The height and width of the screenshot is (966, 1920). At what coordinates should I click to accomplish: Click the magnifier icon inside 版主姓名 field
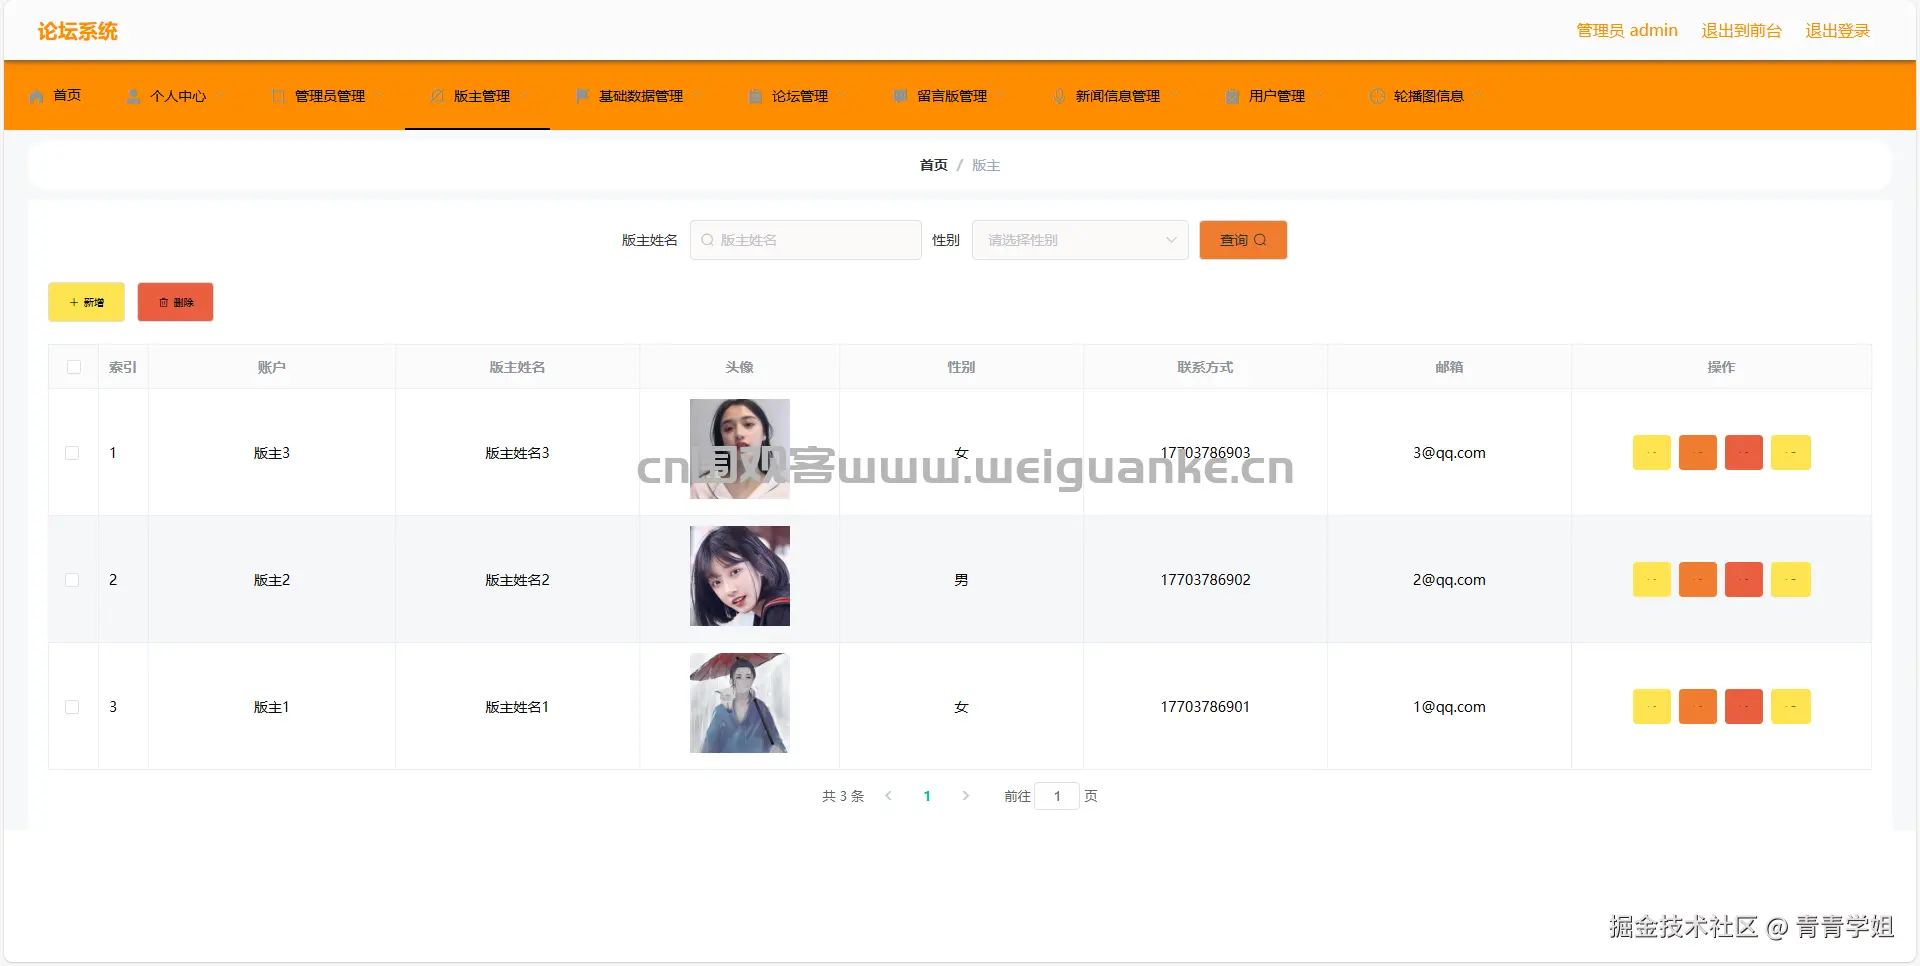(707, 240)
